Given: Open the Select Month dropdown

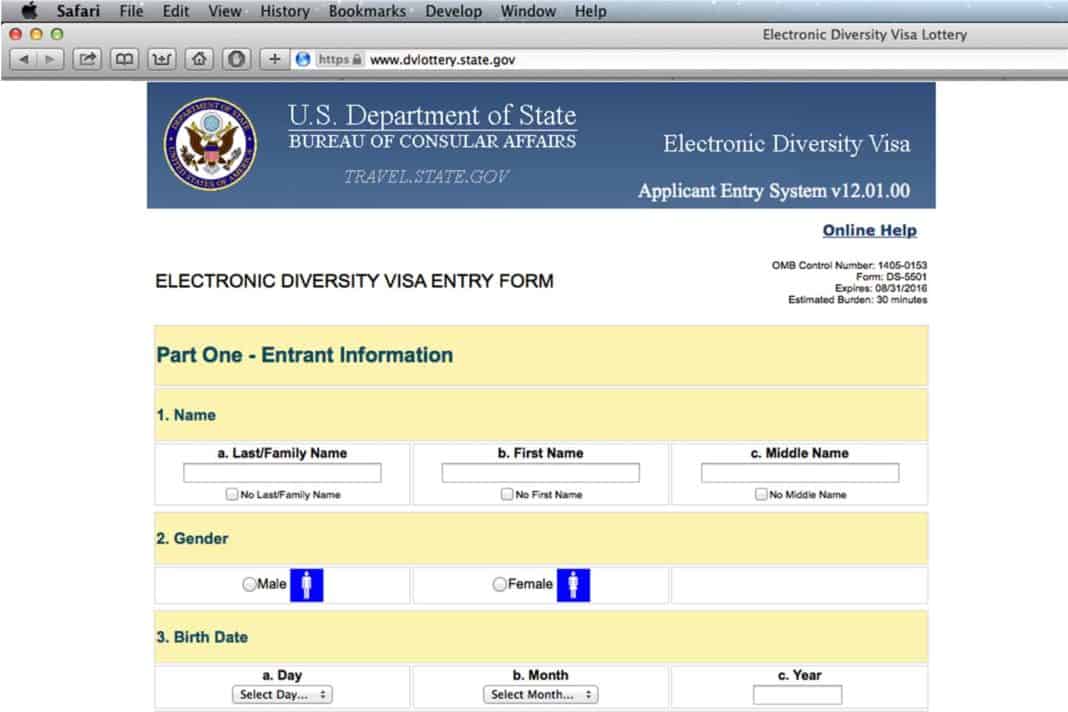Looking at the screenshot, I should click(x=540, y=694).
